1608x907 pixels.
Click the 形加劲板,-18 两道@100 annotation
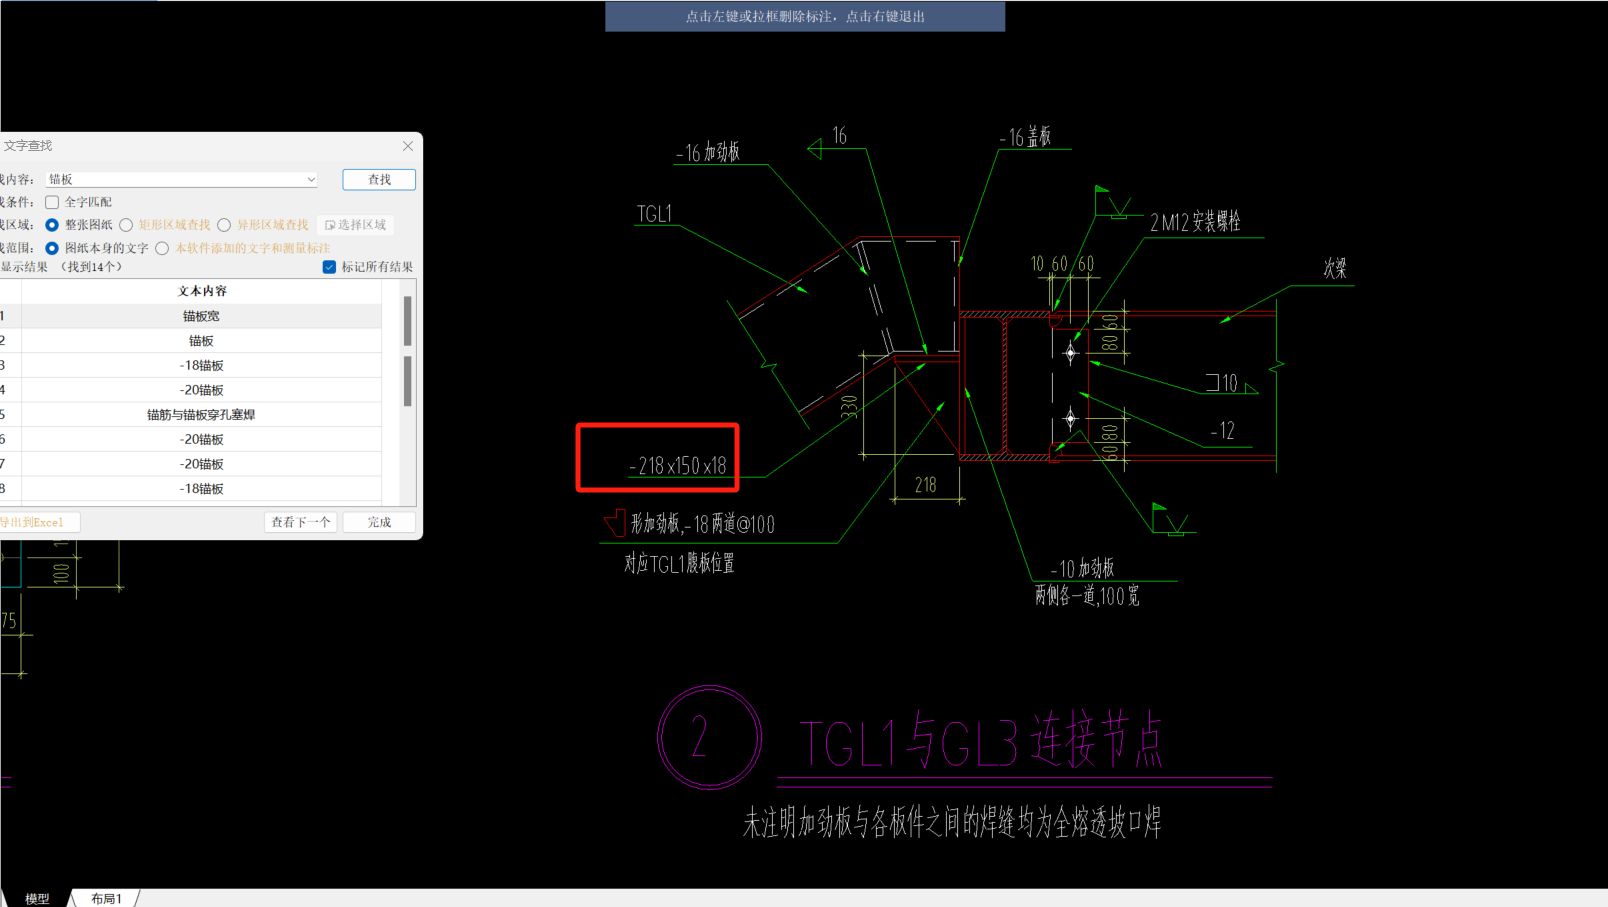702,524
